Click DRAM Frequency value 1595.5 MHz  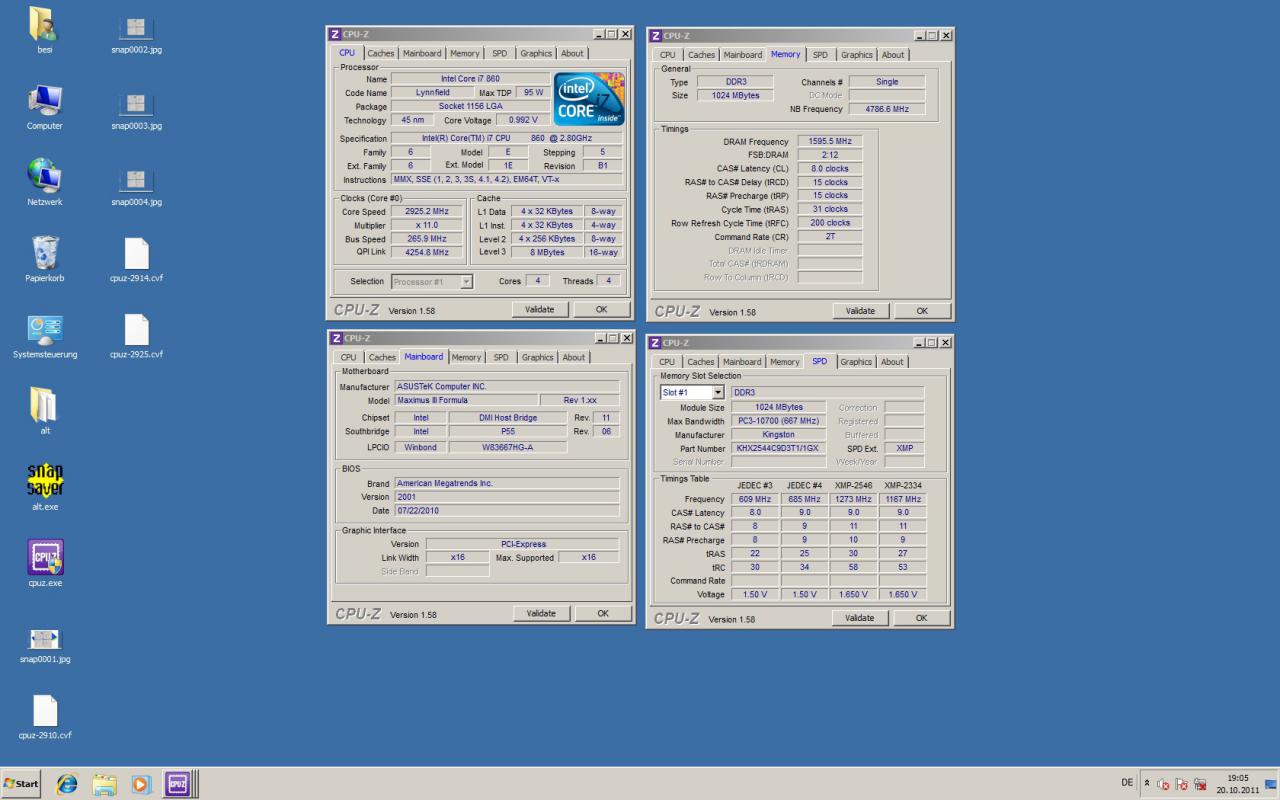pos(829,142)
